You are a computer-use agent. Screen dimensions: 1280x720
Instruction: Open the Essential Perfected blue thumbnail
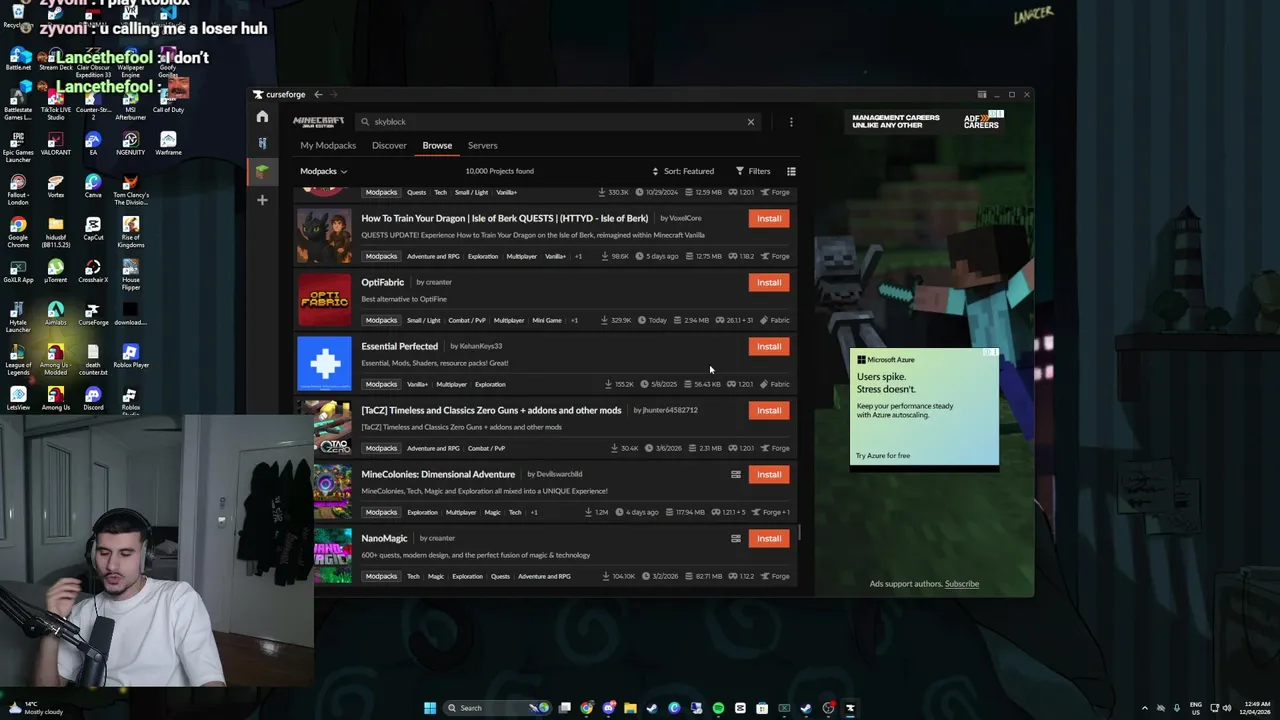(x=324, y=364)
